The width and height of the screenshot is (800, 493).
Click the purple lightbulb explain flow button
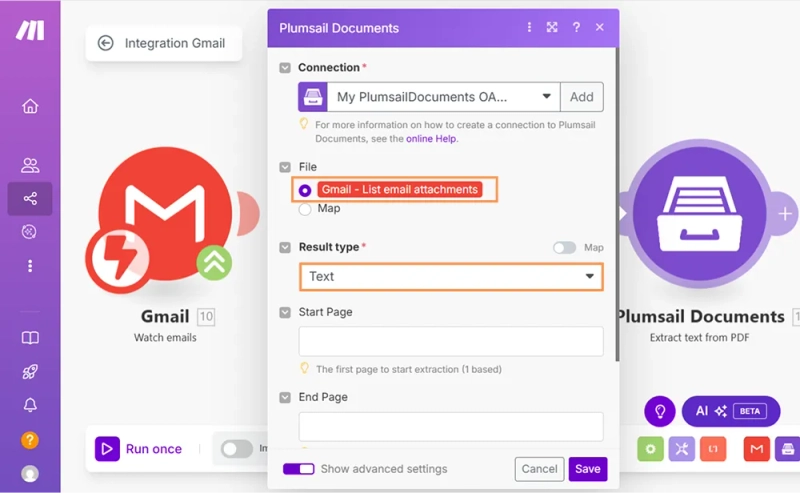click(x=660, y=411)
